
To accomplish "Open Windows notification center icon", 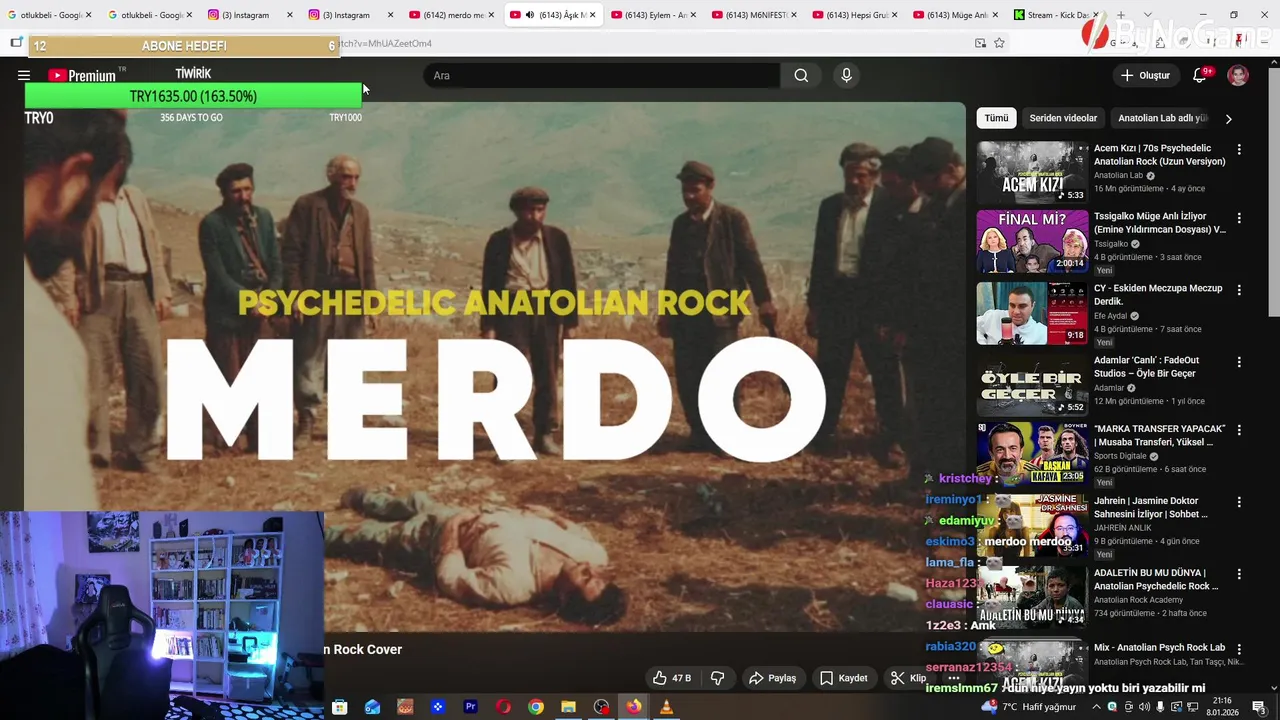I will click(x=1259, y=707).
